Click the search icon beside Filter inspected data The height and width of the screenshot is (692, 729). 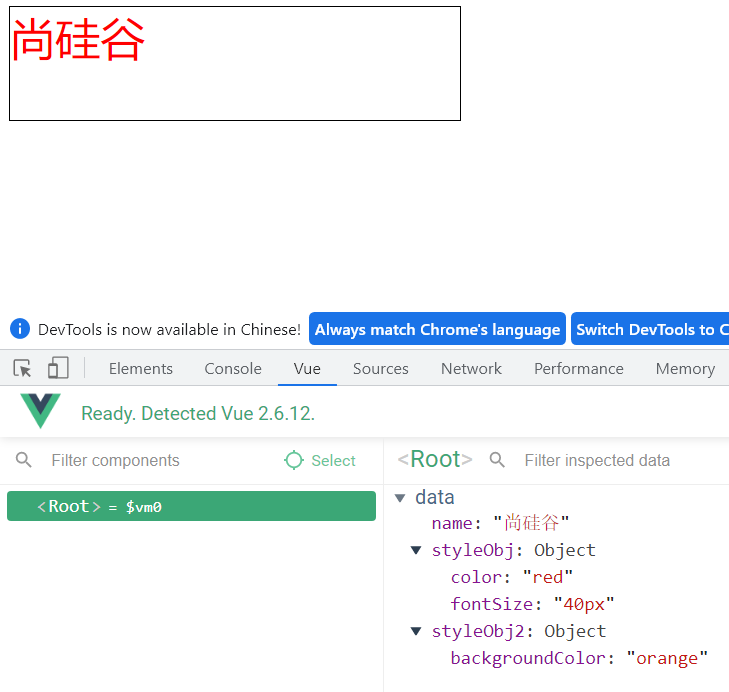[497, 460]
